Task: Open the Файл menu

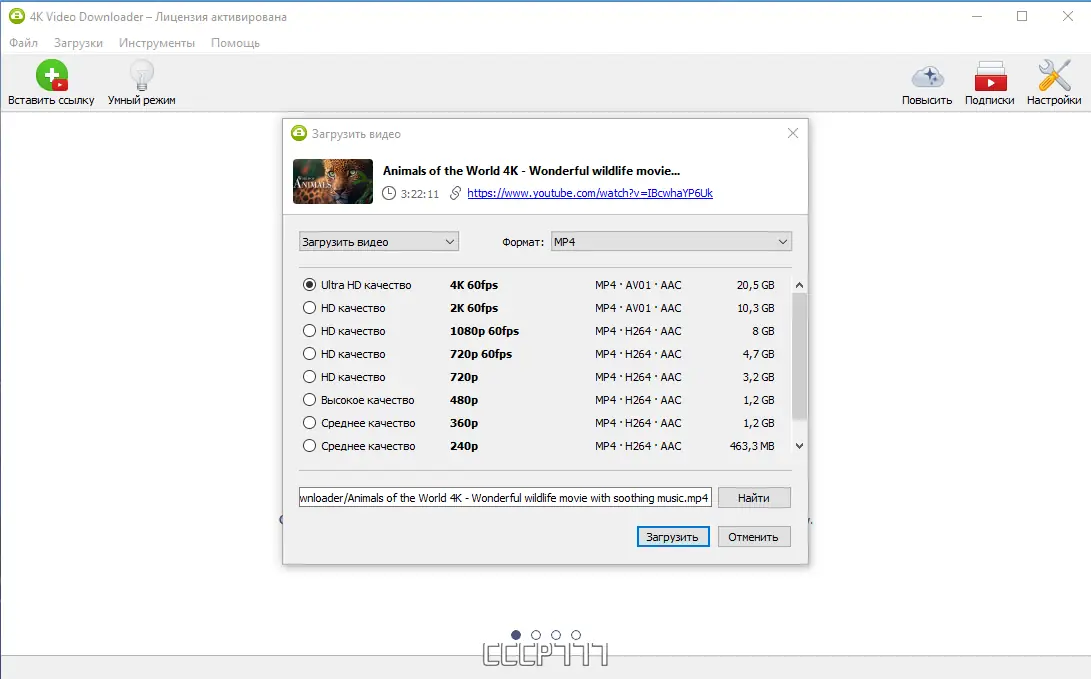Action: (23, 42)
